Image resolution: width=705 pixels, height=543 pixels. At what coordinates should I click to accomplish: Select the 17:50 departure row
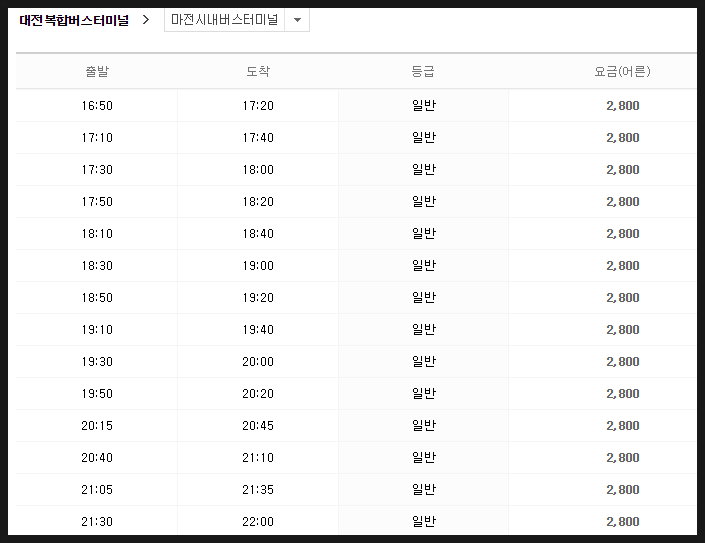(356, 202)
